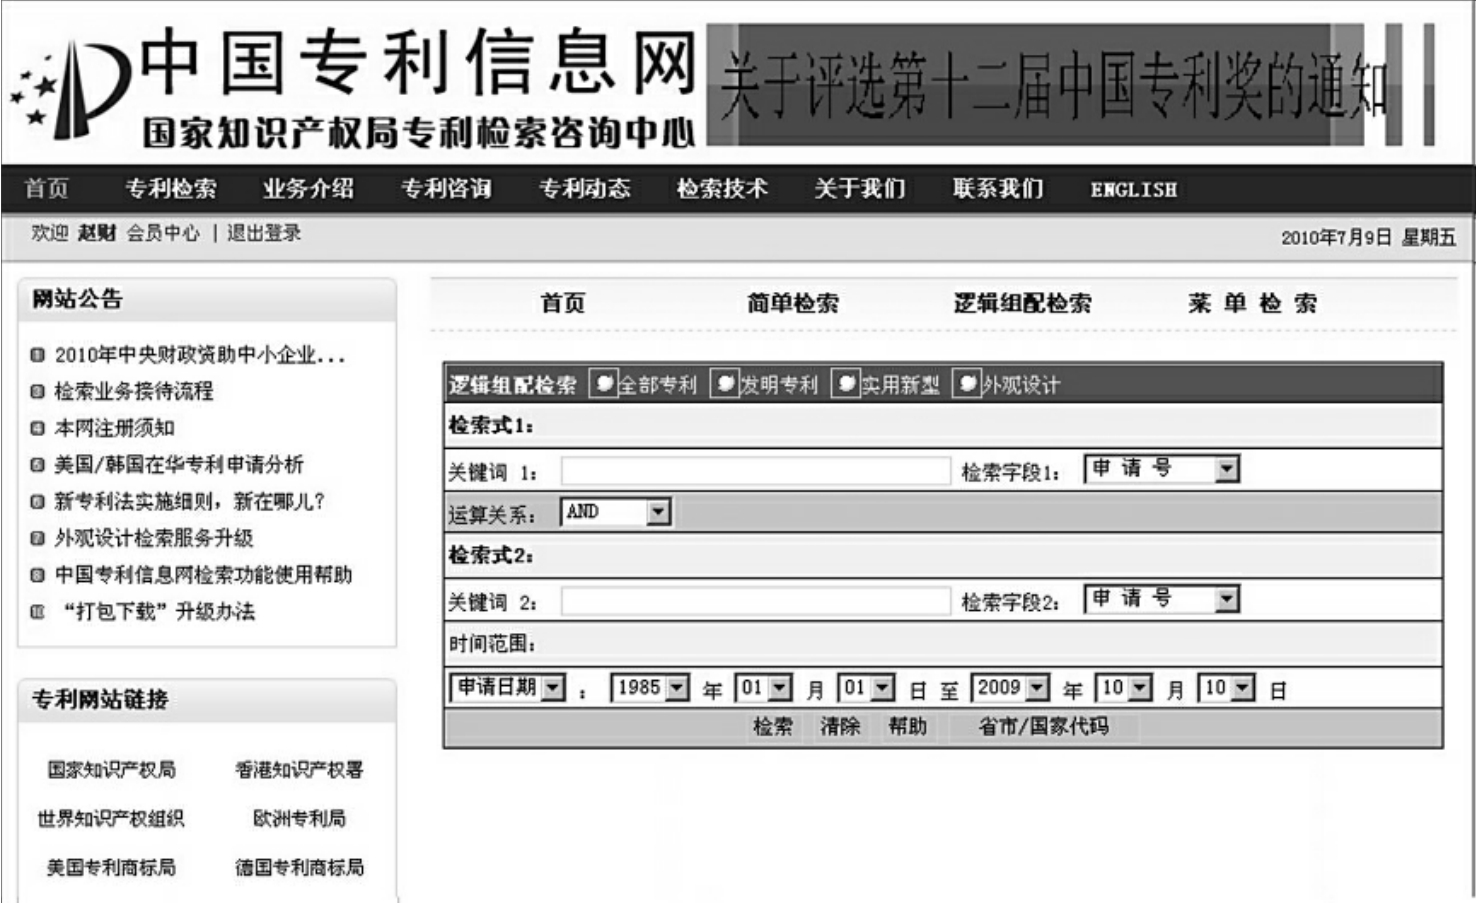The image size is (1476, 903).
Task: Select the 实用新型 radio button
Action: click(x=846, y=384)
